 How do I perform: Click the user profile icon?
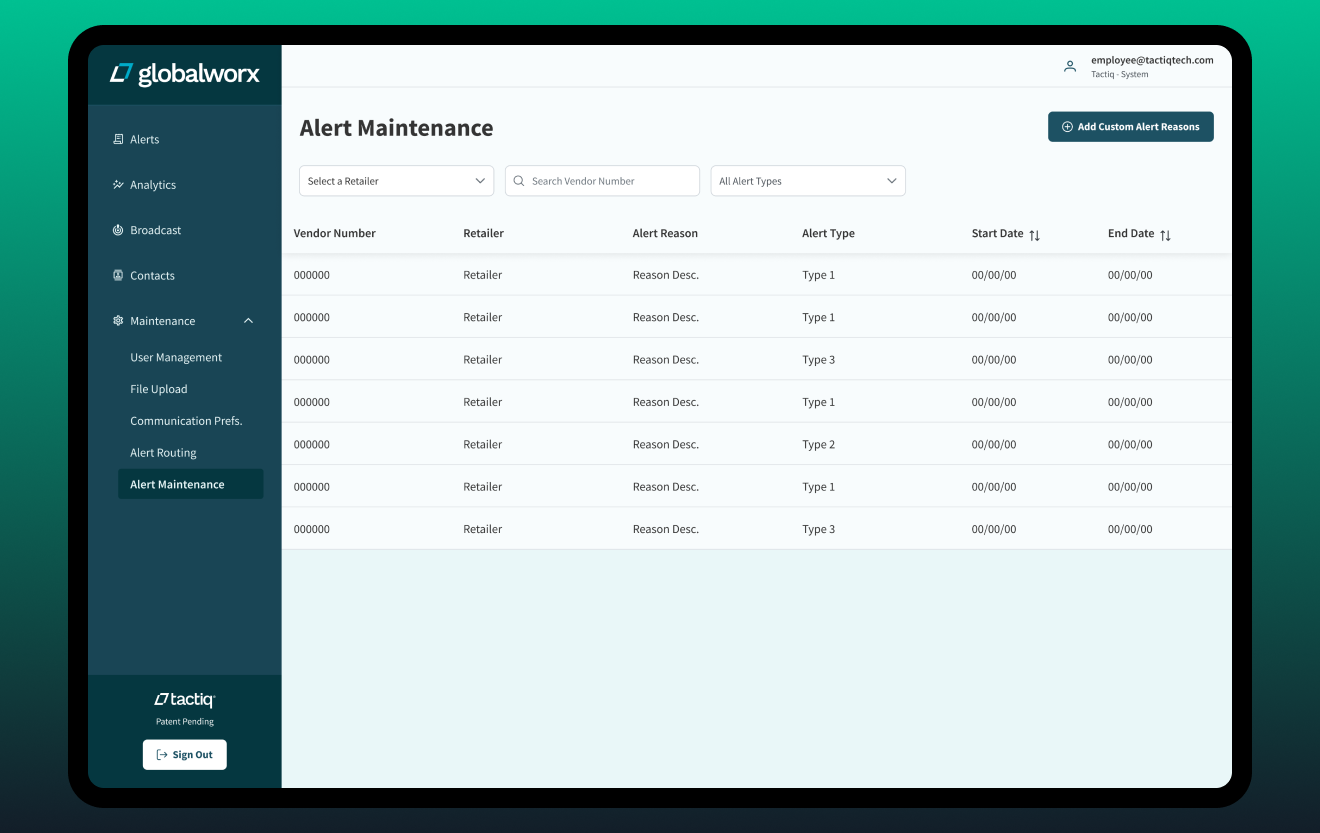tap(1070, 66)
